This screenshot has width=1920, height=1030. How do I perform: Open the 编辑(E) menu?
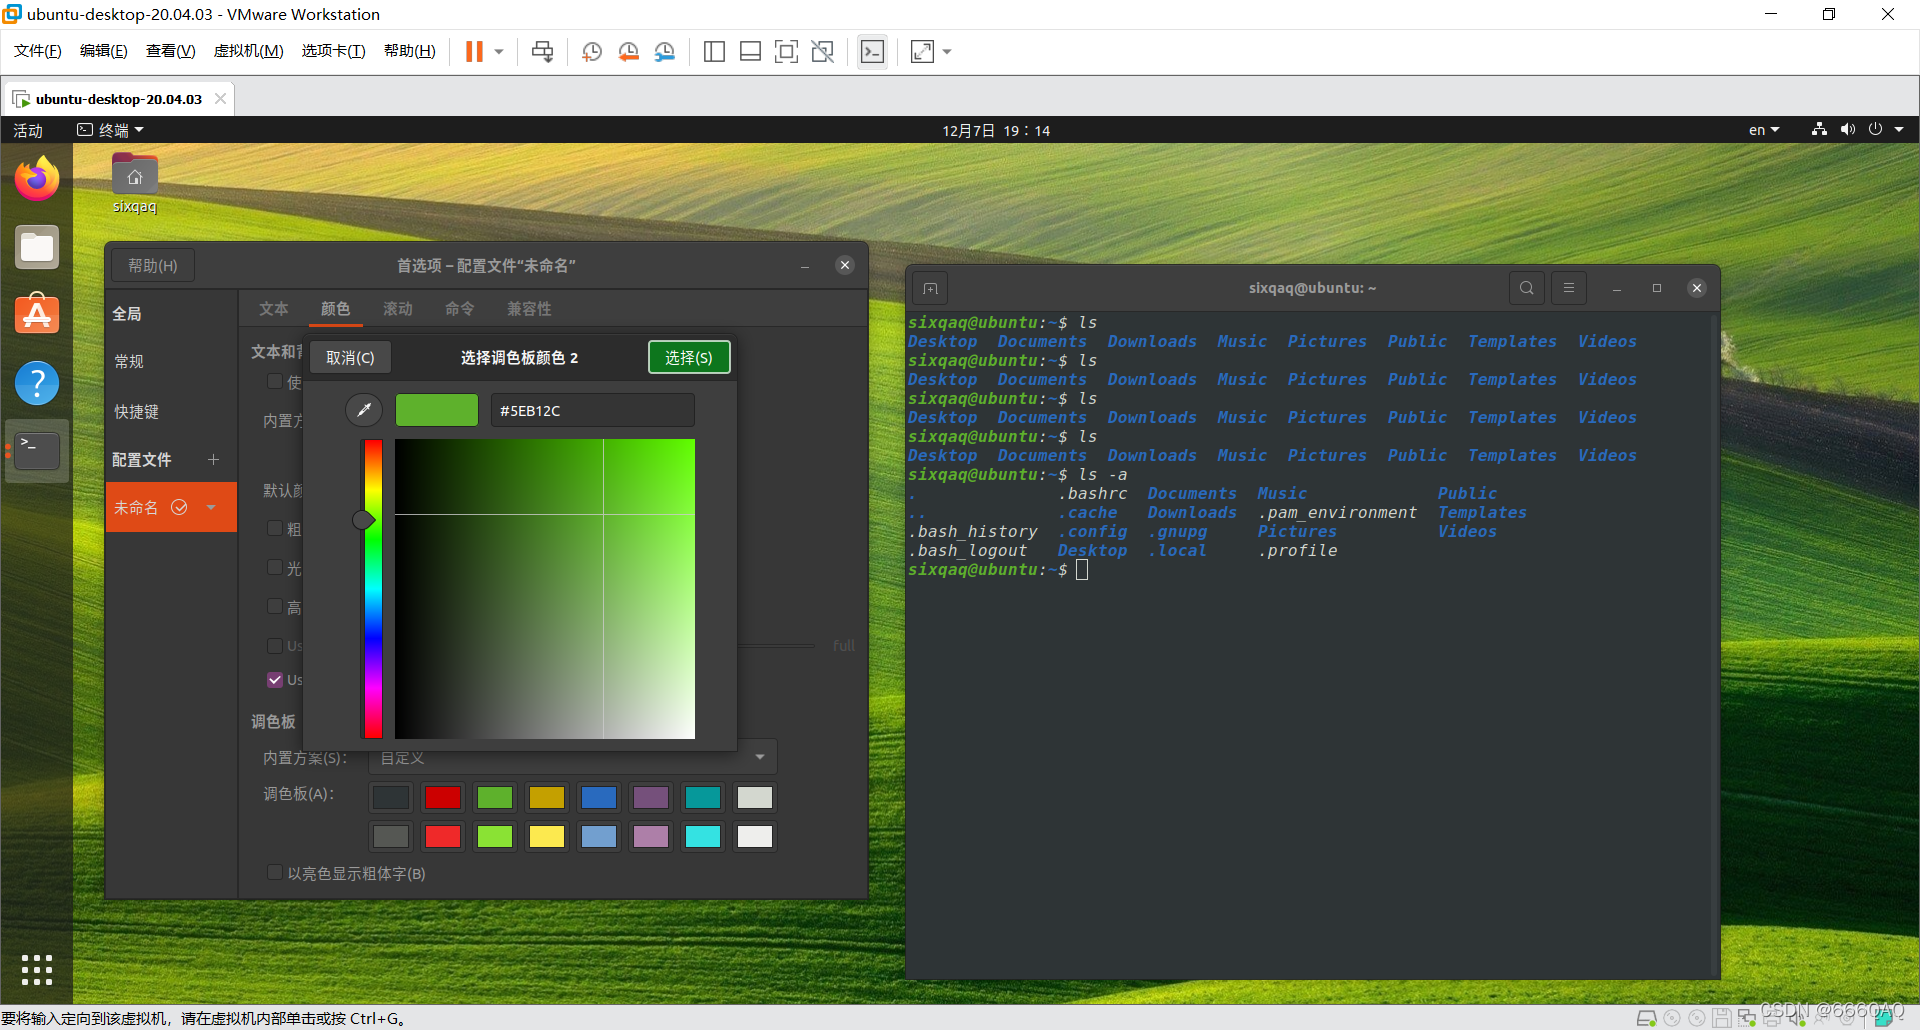tap(104, 51)
